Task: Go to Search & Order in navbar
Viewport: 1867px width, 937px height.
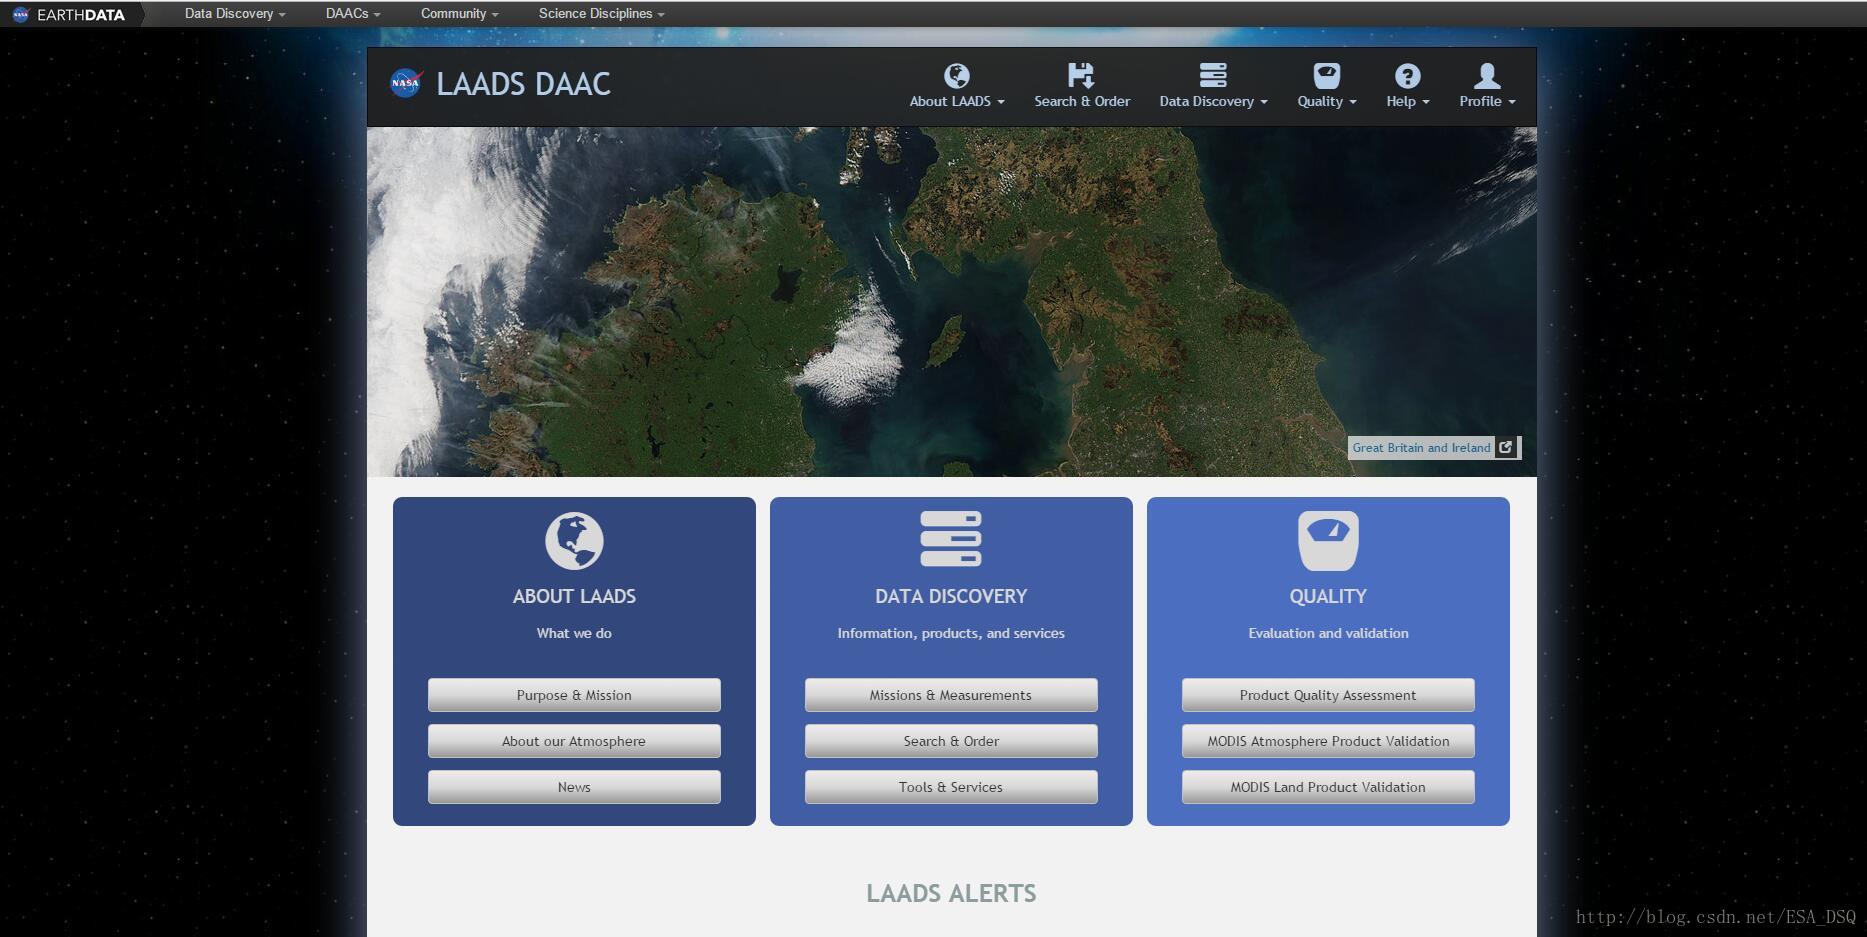Action: 1082,101
